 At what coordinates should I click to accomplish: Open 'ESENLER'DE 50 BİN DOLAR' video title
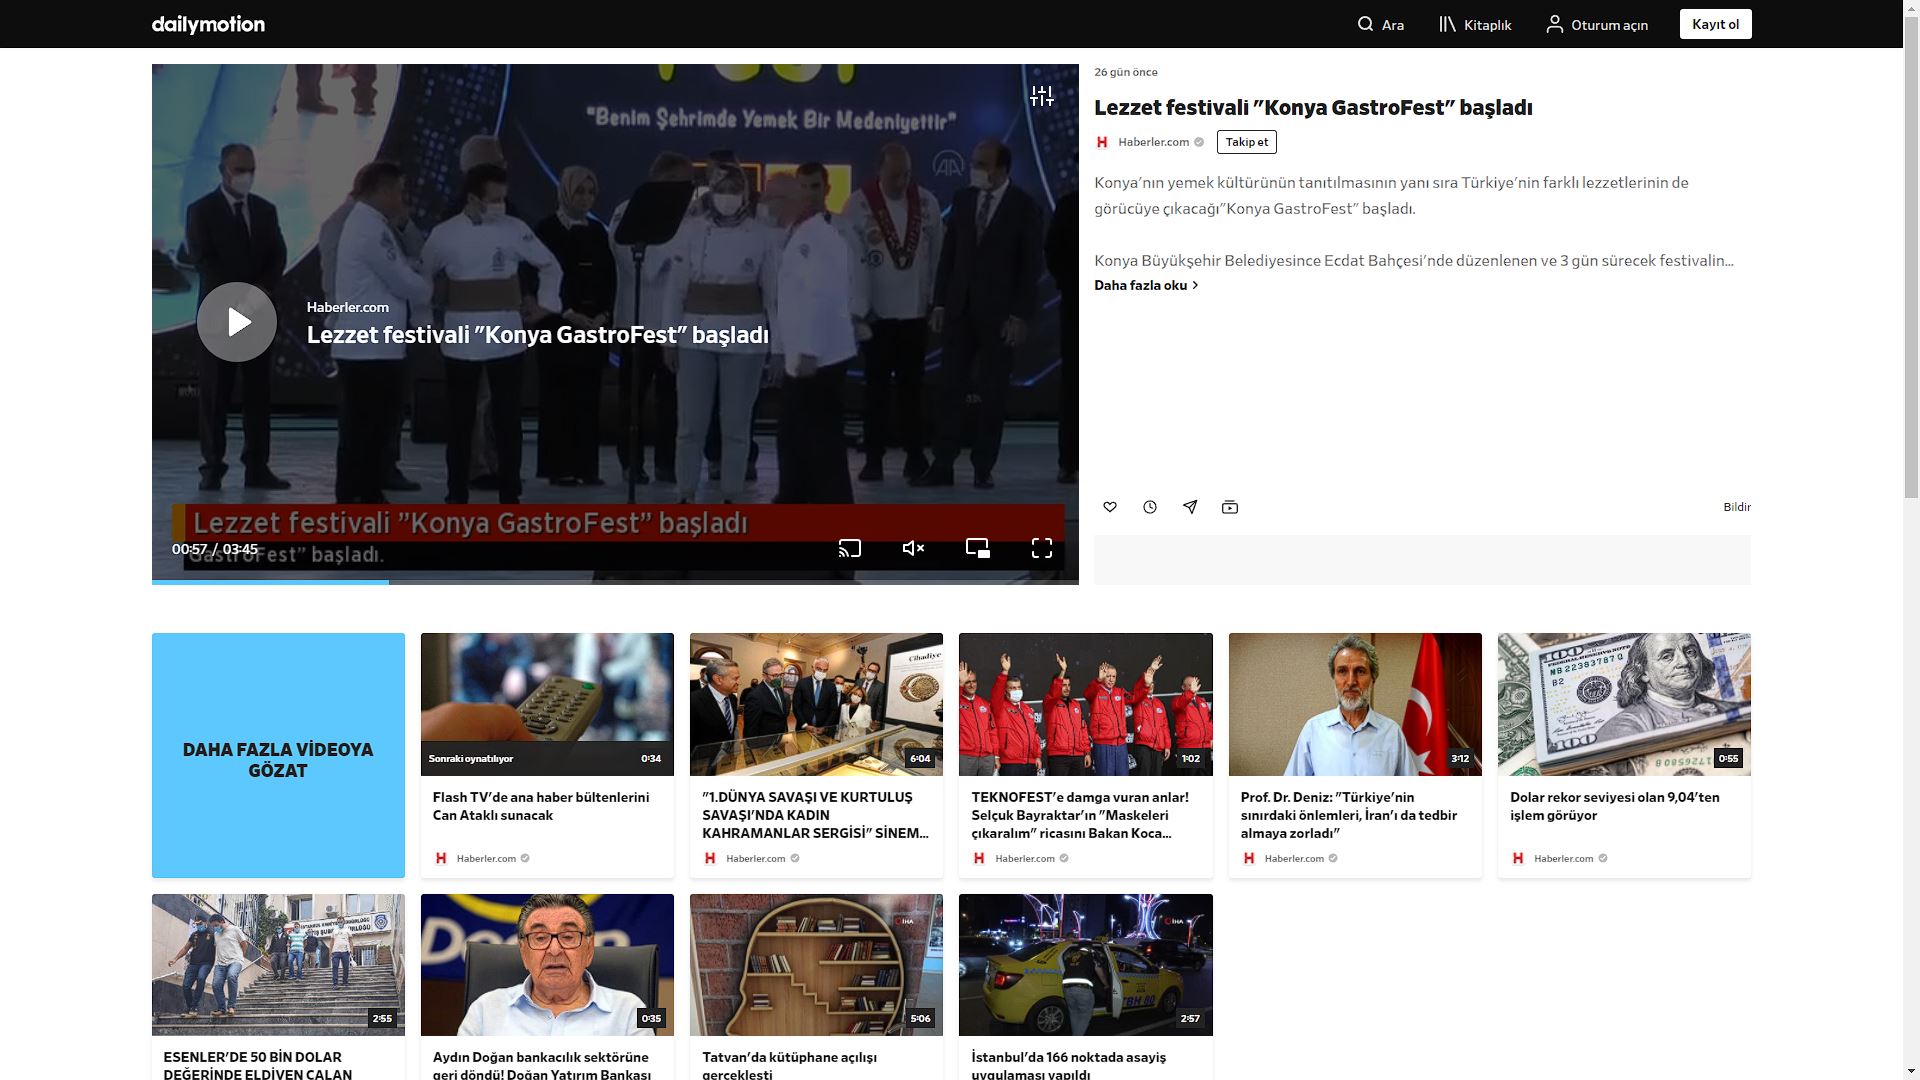coord(258,1065)
